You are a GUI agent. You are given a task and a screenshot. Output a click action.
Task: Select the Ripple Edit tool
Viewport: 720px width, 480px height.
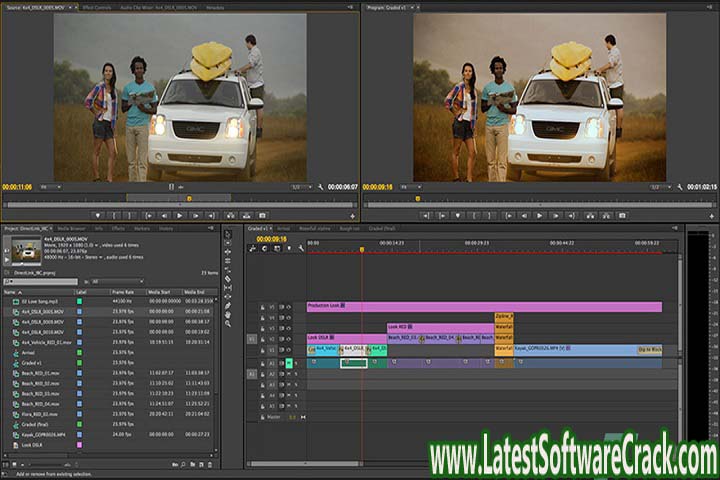coord(228,252)
